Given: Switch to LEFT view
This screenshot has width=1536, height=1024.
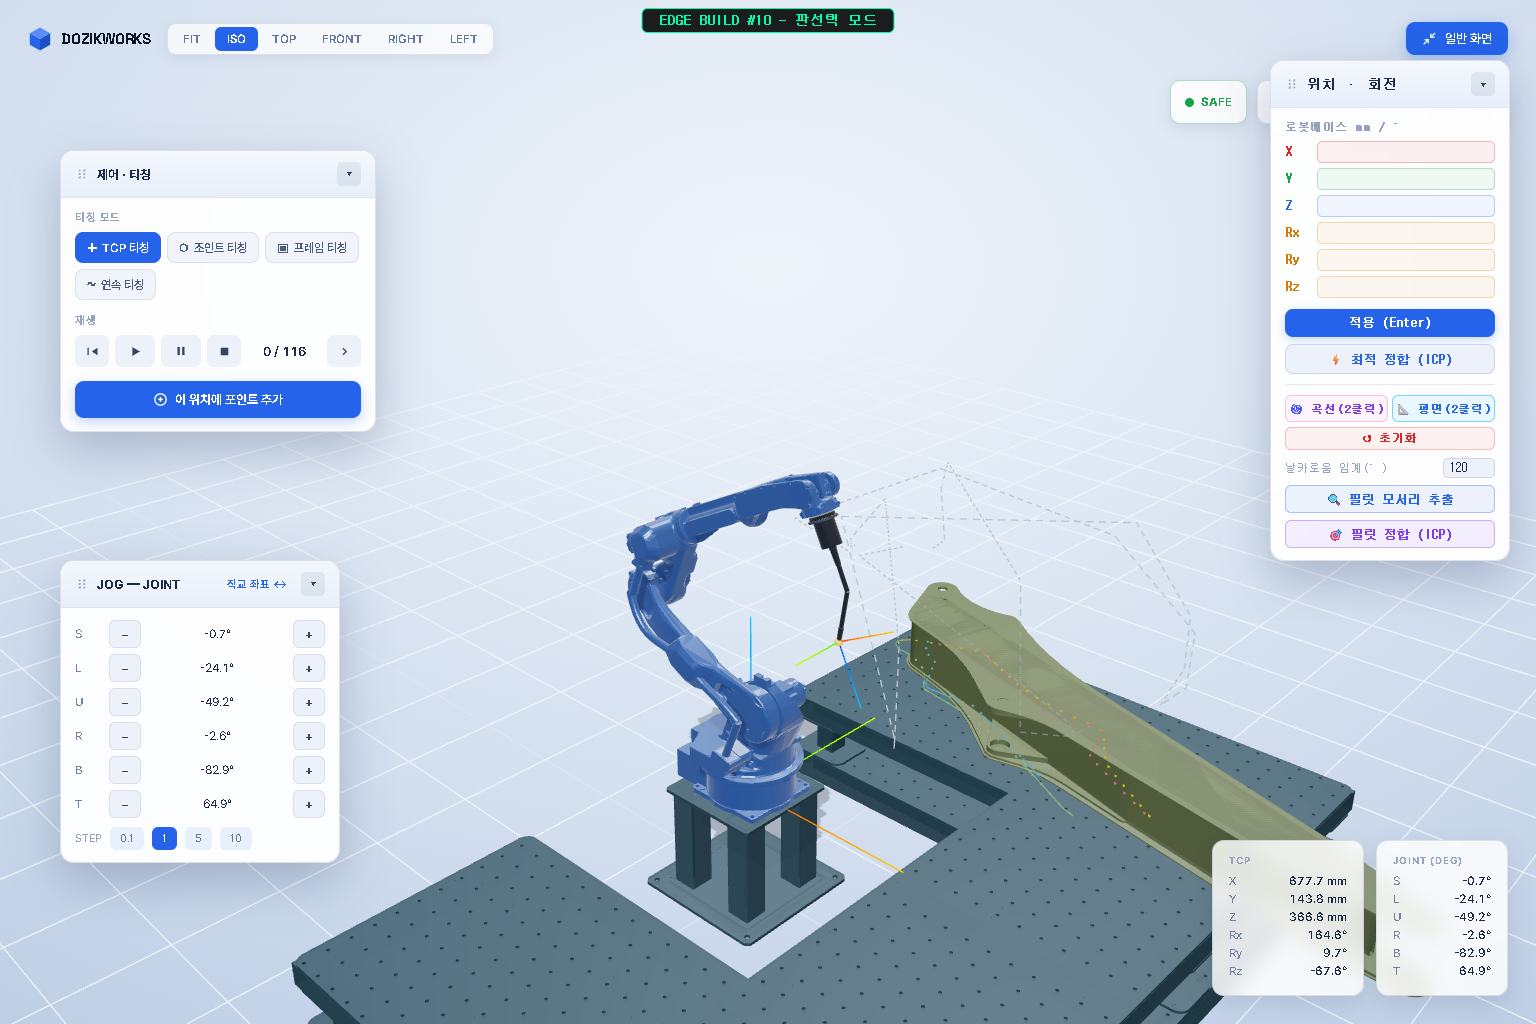Looking at the screenshot, I should (464, 39).
